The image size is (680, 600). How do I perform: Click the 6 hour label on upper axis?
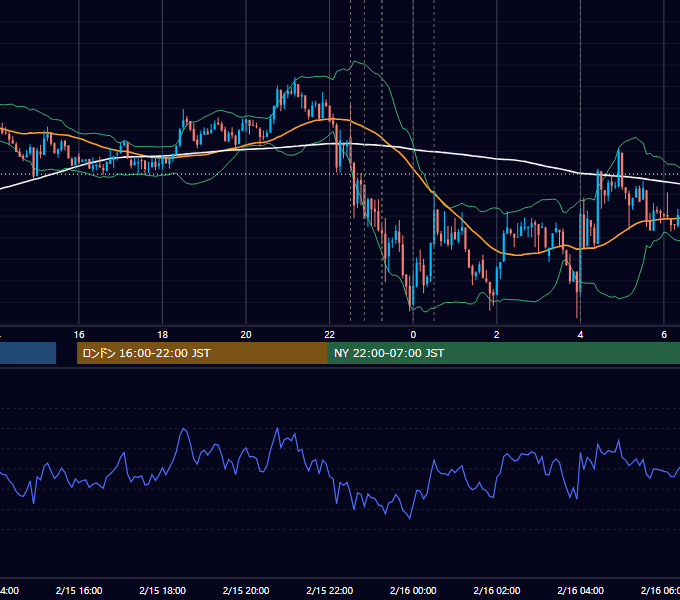pos(664,335)
